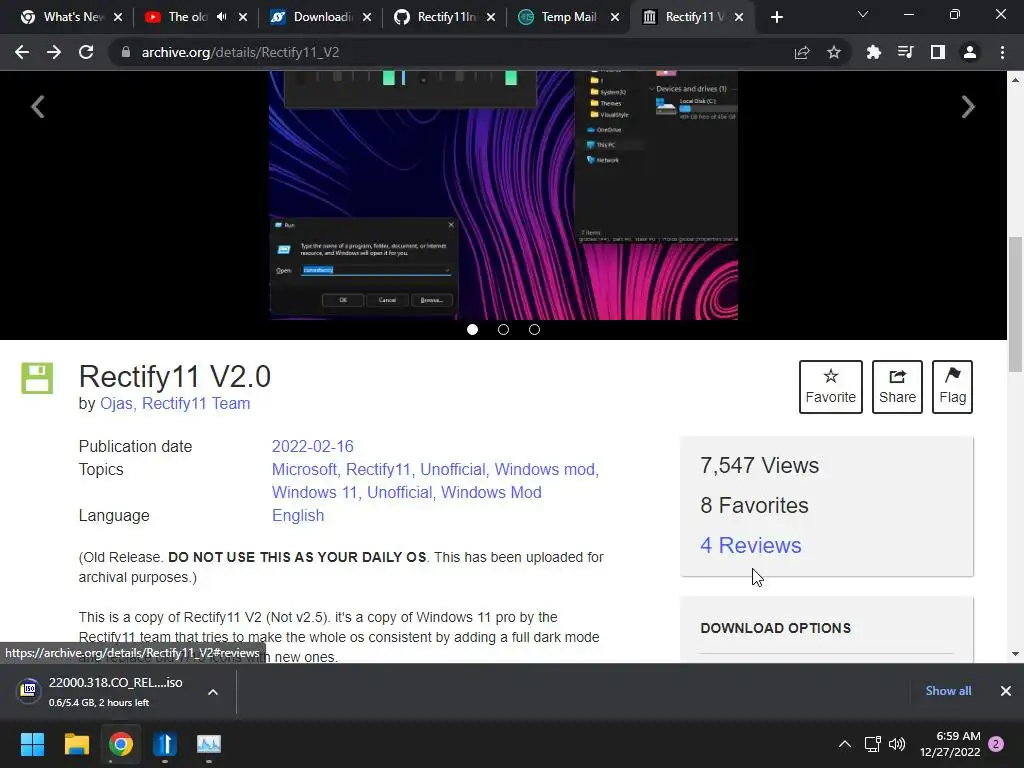Click Show all downloads
This screenshot has width=1024, height=768.
[948, 691]
